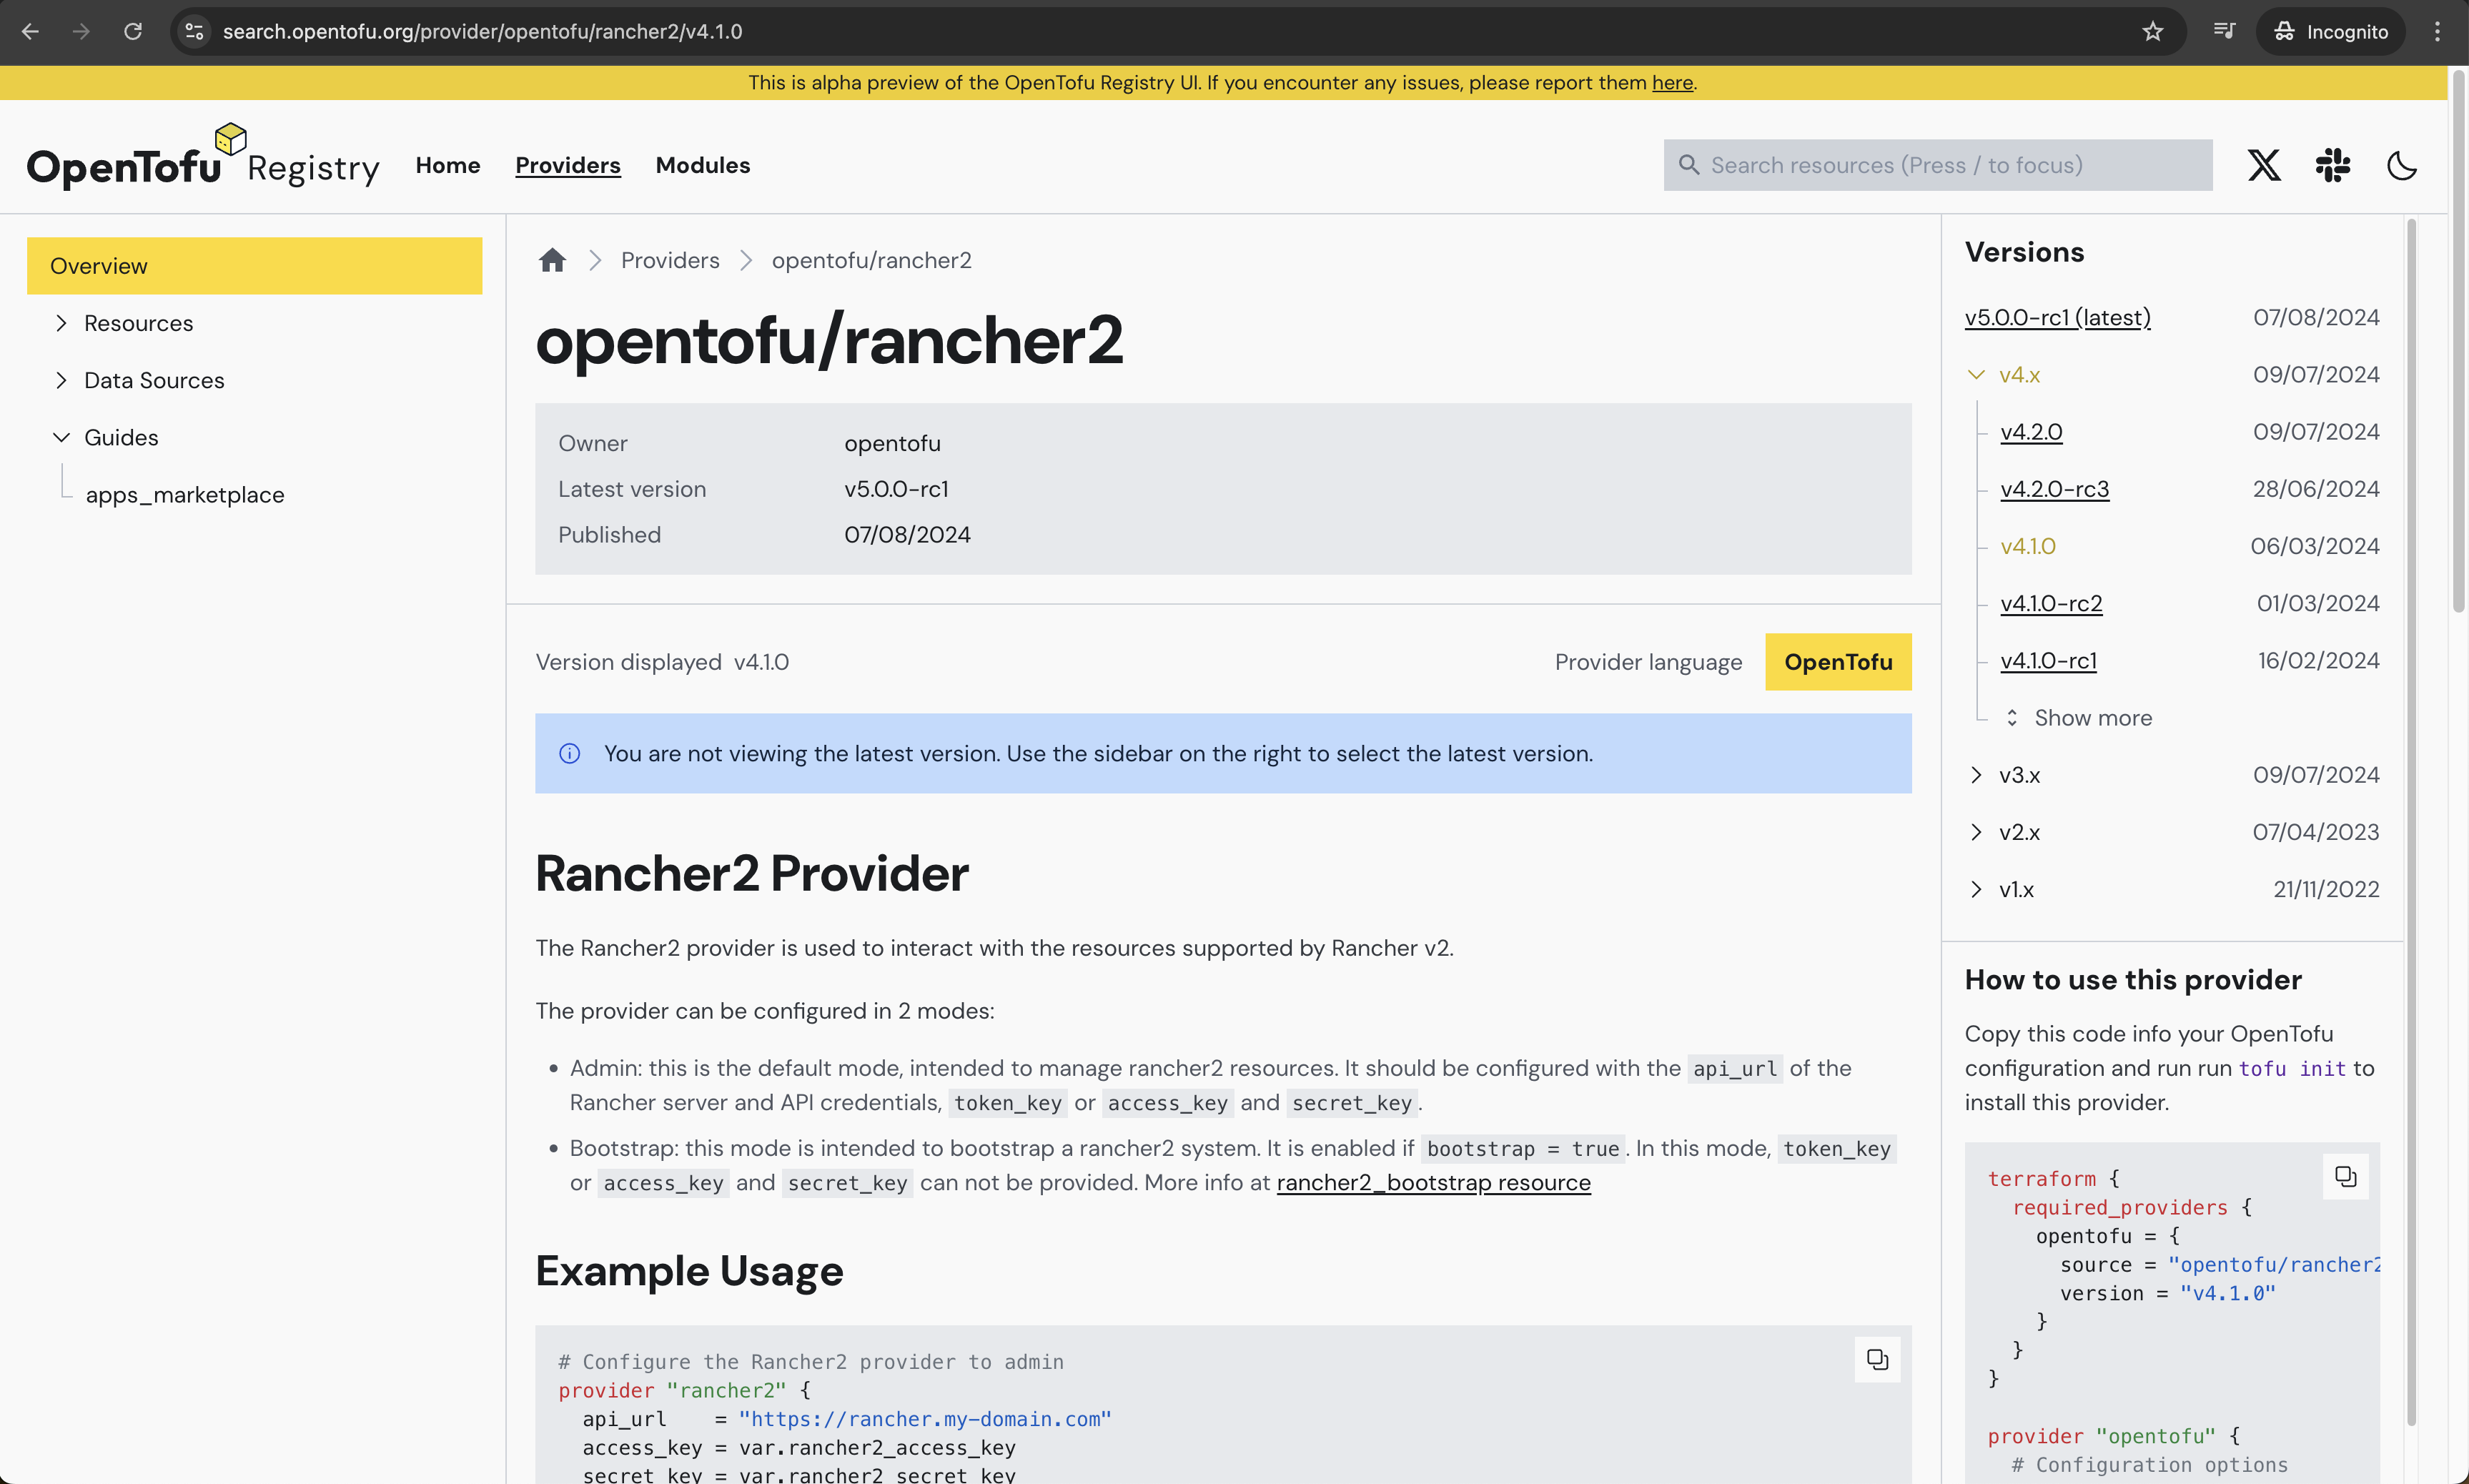Click the v5.0.0-rc1 latest version link
This screenshot has height=1484, width=2469.
2057,316
